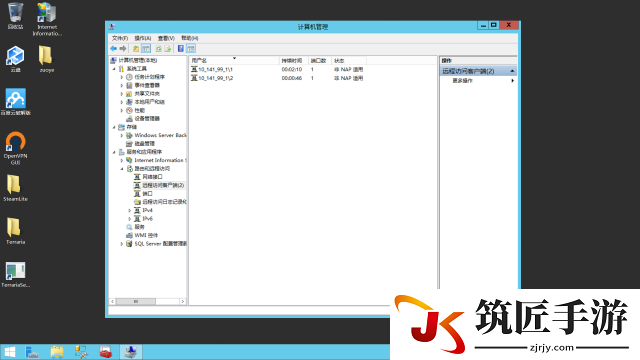Expand the 事件查看器 node arrow
The image size is (640, 360).
coord(122,85)
